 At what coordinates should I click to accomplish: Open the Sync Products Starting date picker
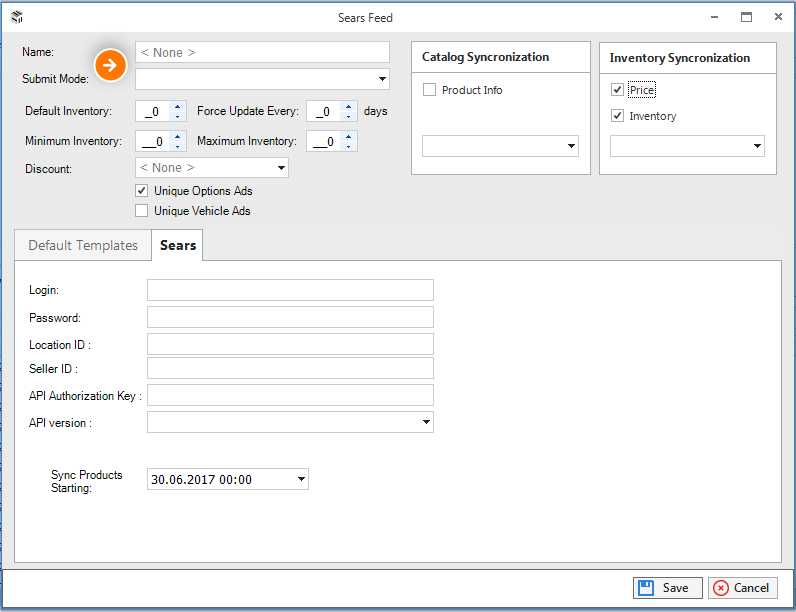(x=301, y=479)
